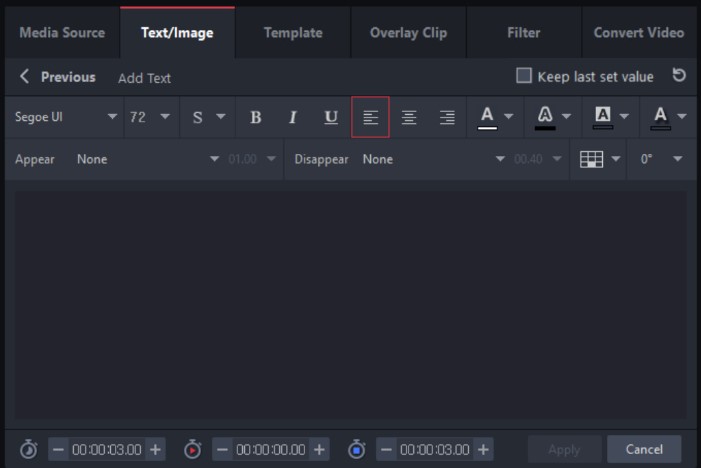Toggle italic text formatting

click(293, 117)
